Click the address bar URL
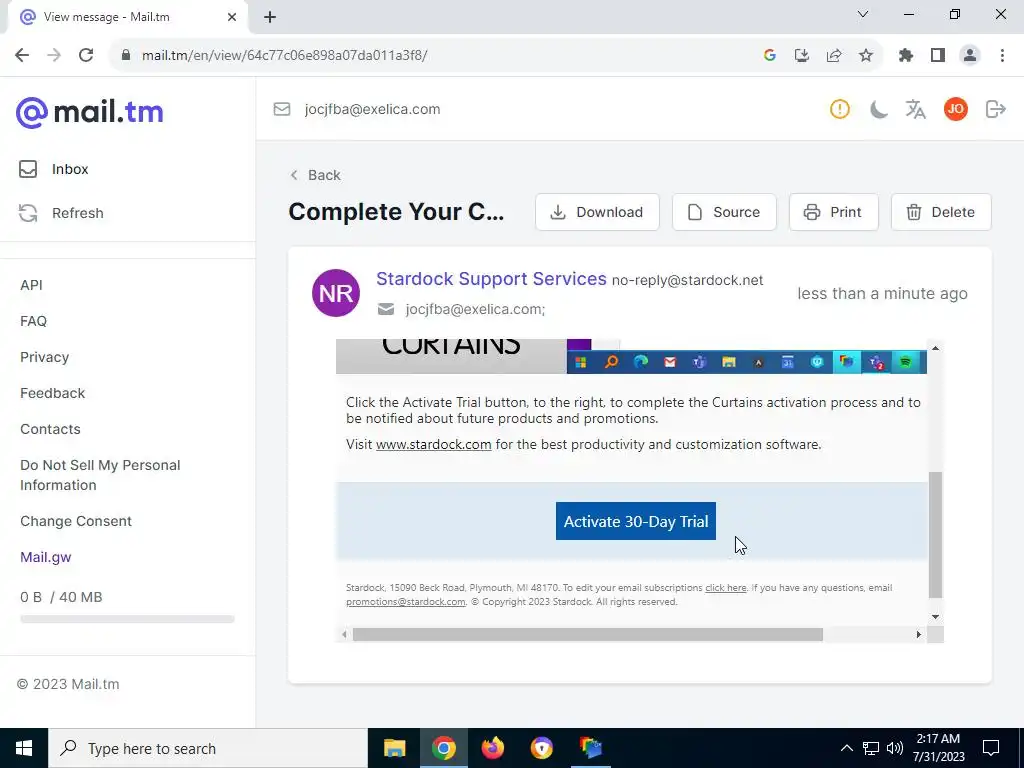 [x=285, y=56]
